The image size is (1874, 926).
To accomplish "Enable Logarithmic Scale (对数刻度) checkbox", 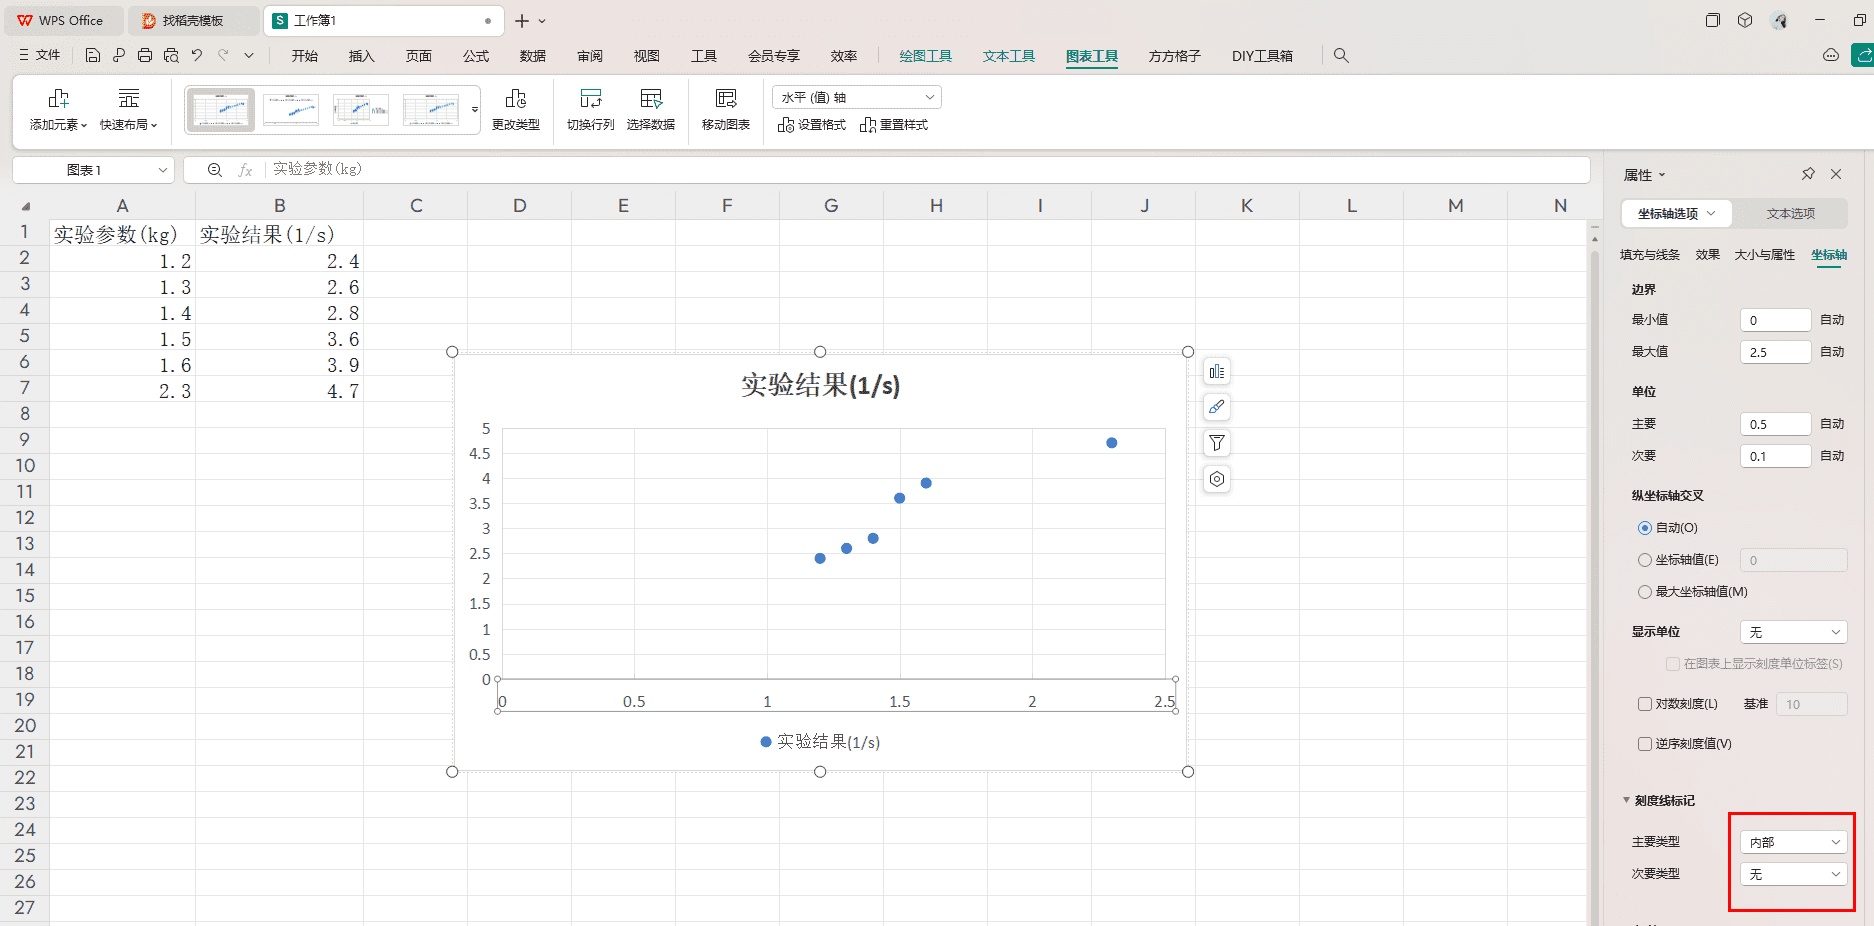I will tap(1645, 704).
